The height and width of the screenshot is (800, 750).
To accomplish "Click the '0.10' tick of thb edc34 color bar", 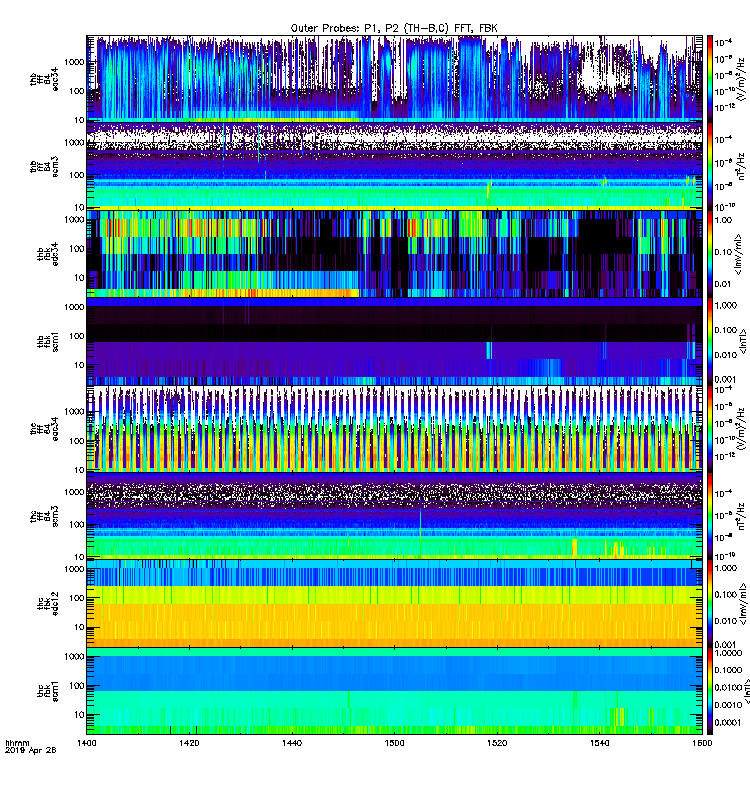I will (x=723, y=252).
